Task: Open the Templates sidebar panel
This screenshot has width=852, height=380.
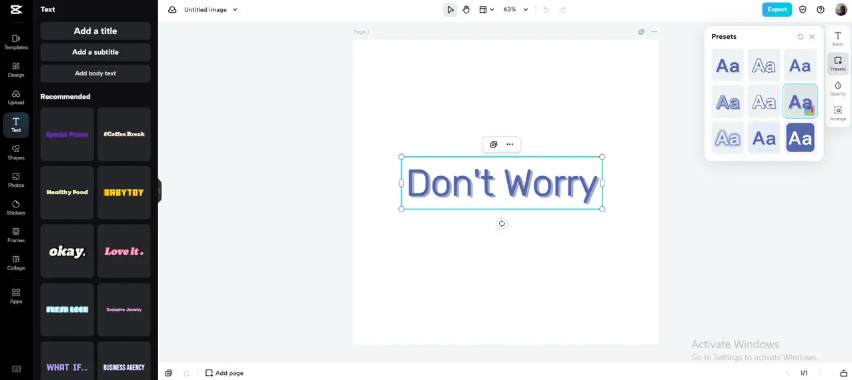Action: (16, 42)
